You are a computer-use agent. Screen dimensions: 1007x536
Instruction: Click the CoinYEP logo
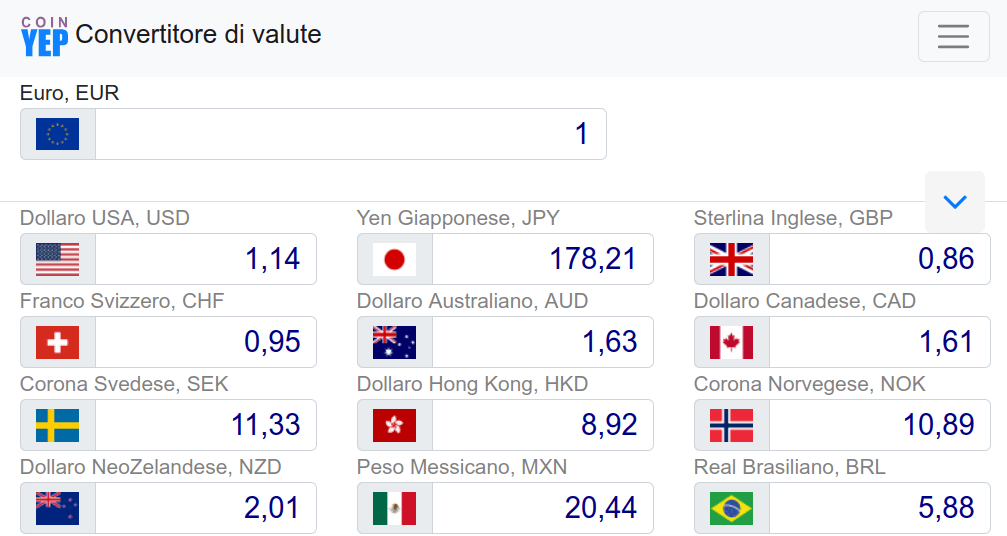tap(44, 37)
